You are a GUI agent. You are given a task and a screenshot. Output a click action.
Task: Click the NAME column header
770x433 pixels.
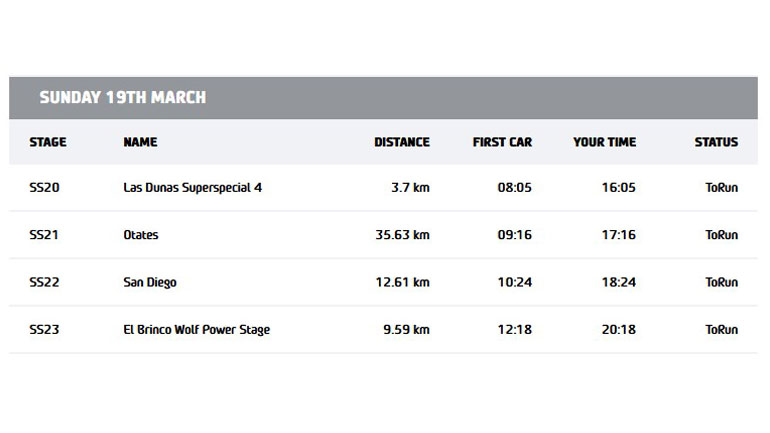(140, 142)
